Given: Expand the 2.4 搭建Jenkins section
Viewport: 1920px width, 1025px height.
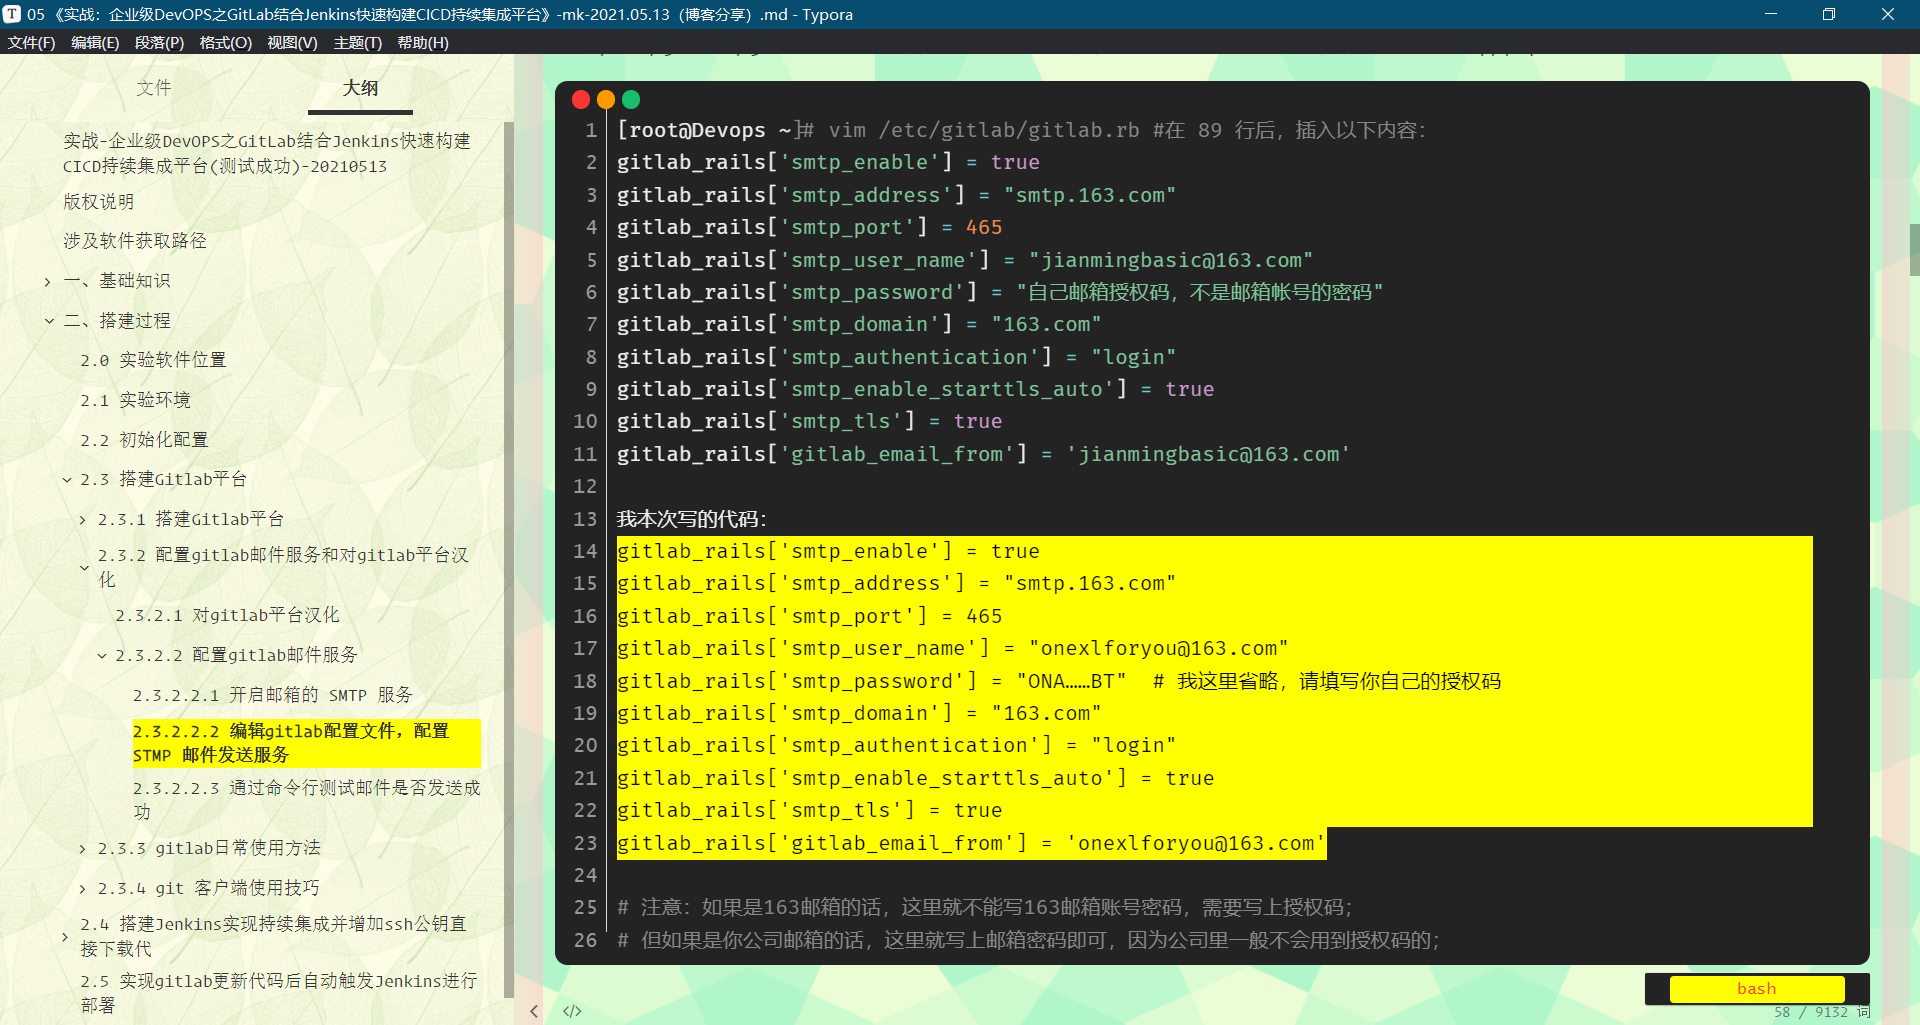Looking at the screenshot, I should 65,937.
